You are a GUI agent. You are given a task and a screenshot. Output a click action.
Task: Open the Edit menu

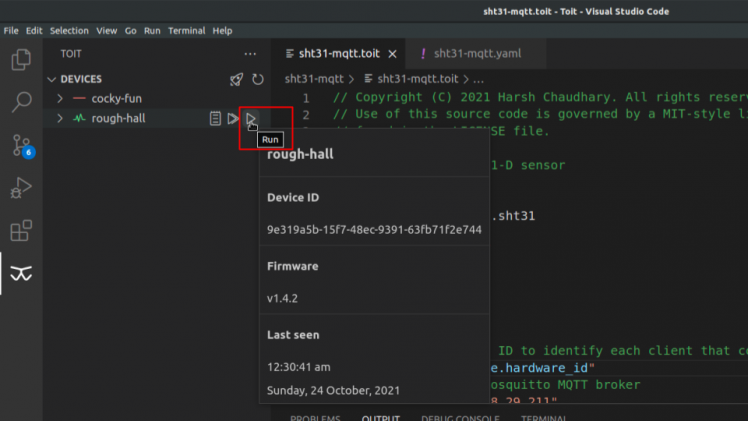(34, 31)
